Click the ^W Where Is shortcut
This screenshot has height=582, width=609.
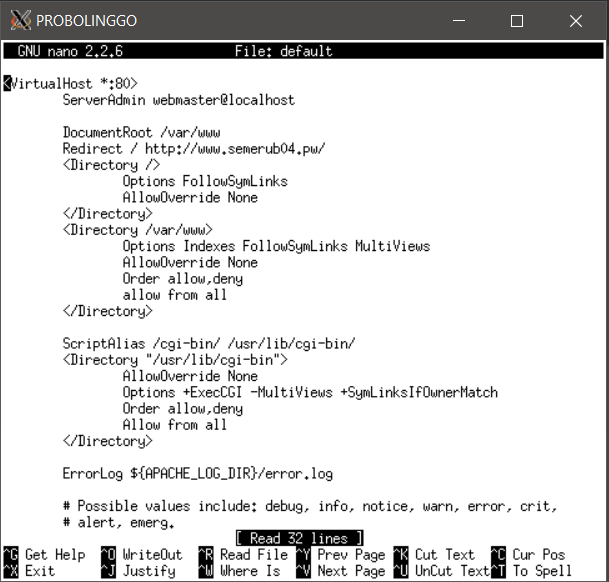tap(239, 571)
